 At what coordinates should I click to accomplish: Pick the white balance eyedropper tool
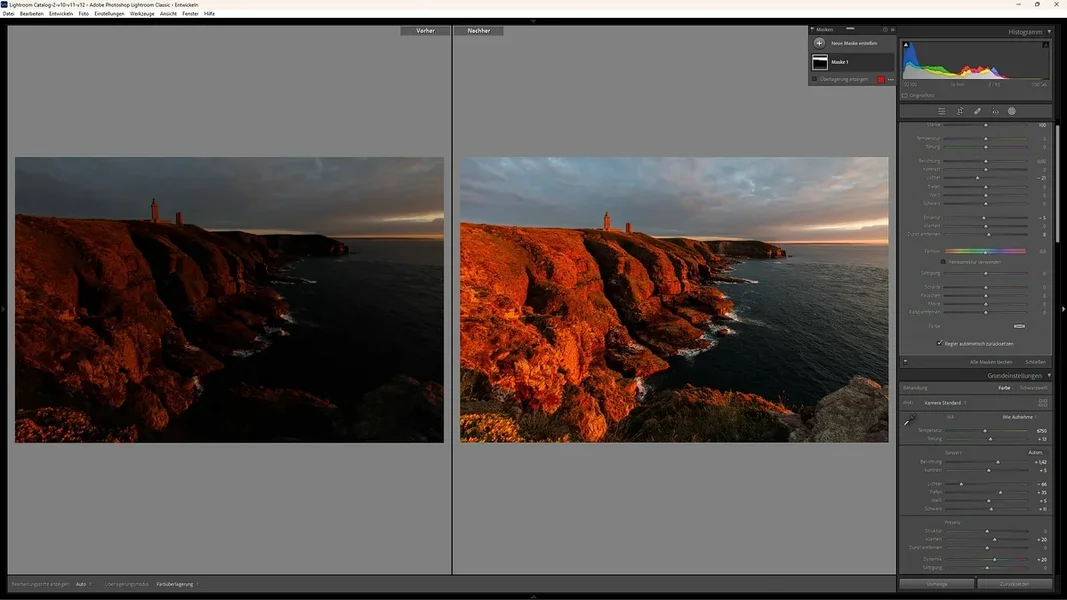point(910,421)
